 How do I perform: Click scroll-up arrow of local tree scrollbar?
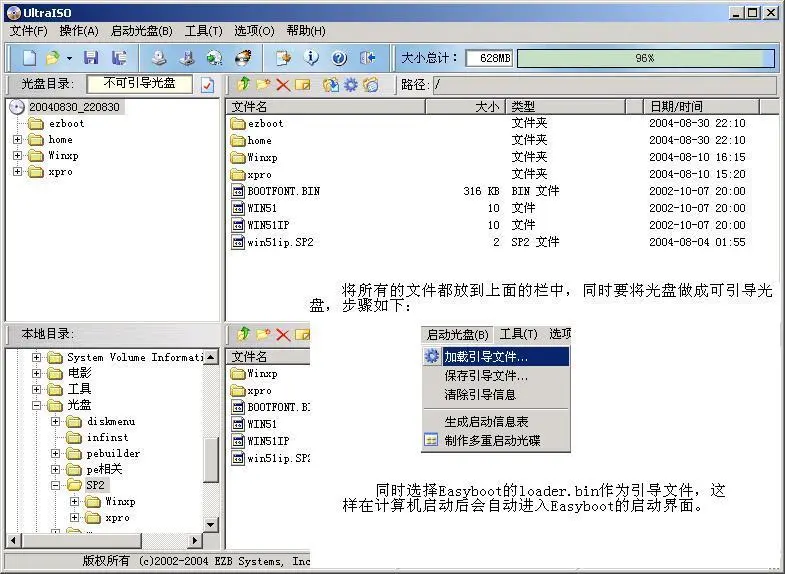[x=211, y=357]
